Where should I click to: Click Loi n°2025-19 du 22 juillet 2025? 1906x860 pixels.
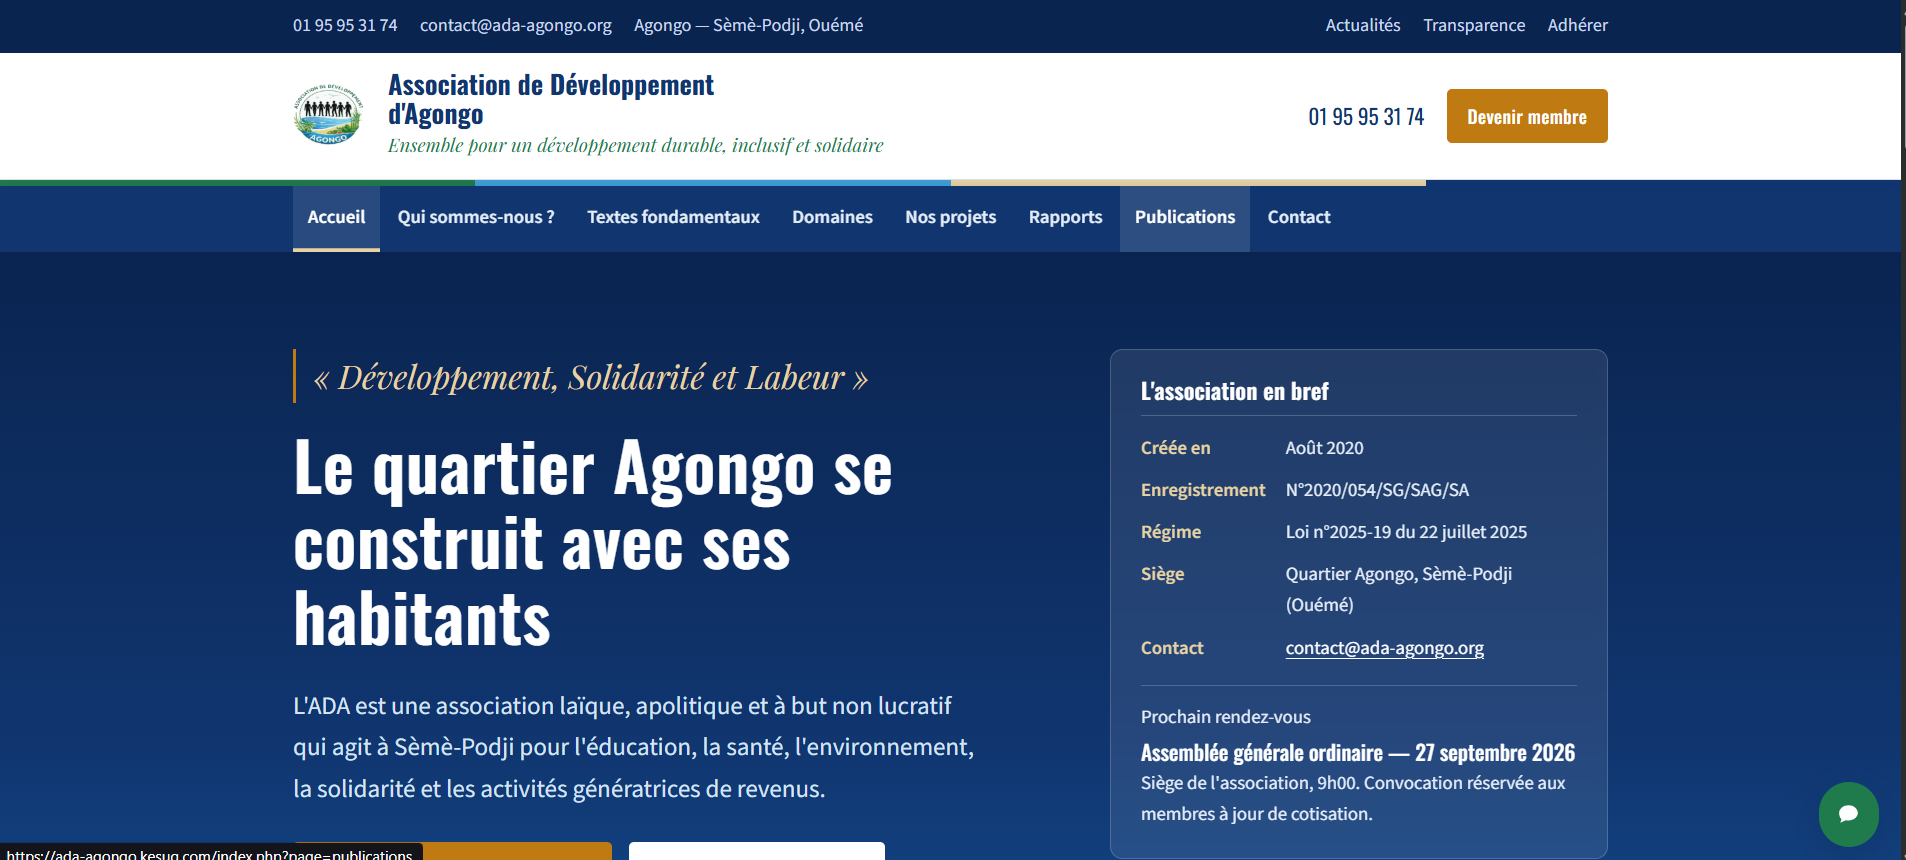(x=1407, y=532)
